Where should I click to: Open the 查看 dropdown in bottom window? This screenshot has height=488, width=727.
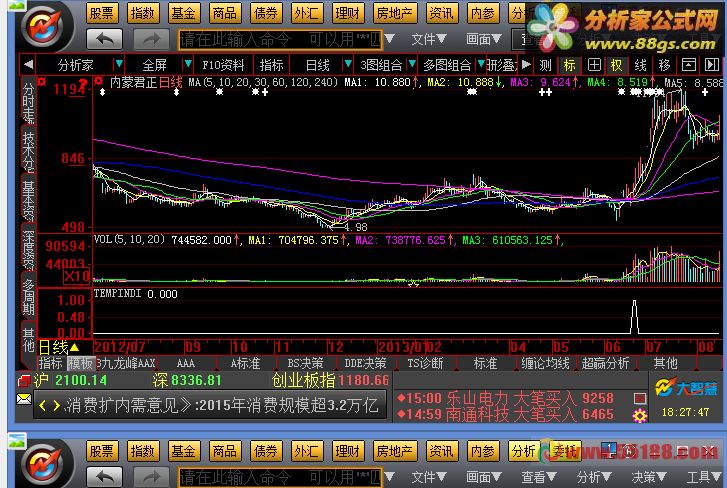[x=538, y=477]
